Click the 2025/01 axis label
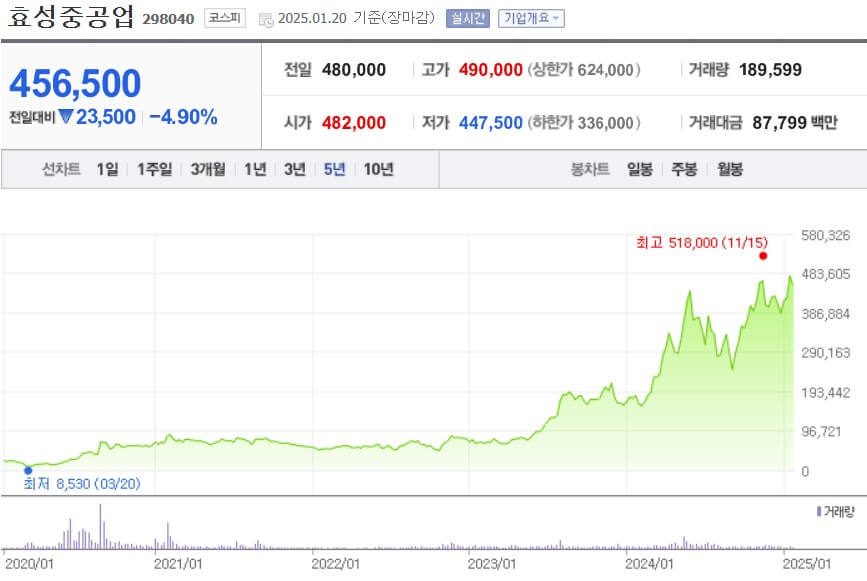 [x=807, y=564]
